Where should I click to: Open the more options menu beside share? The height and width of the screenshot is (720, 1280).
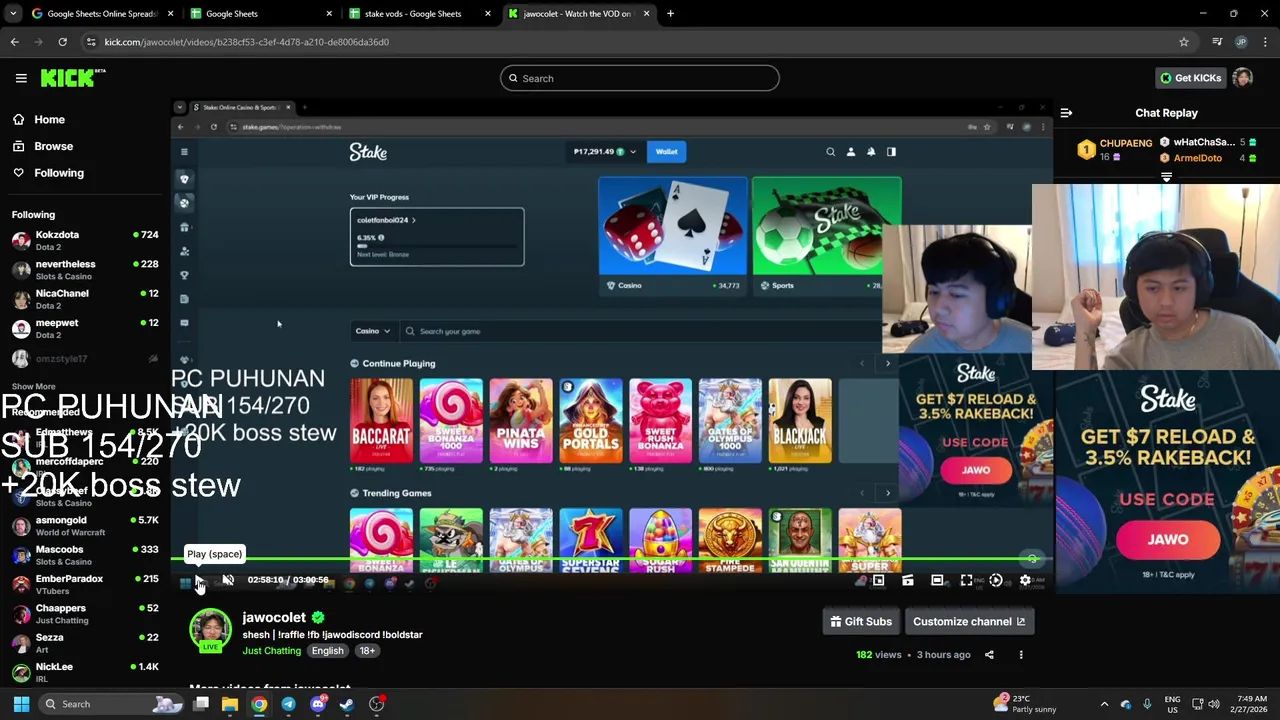1021,655
